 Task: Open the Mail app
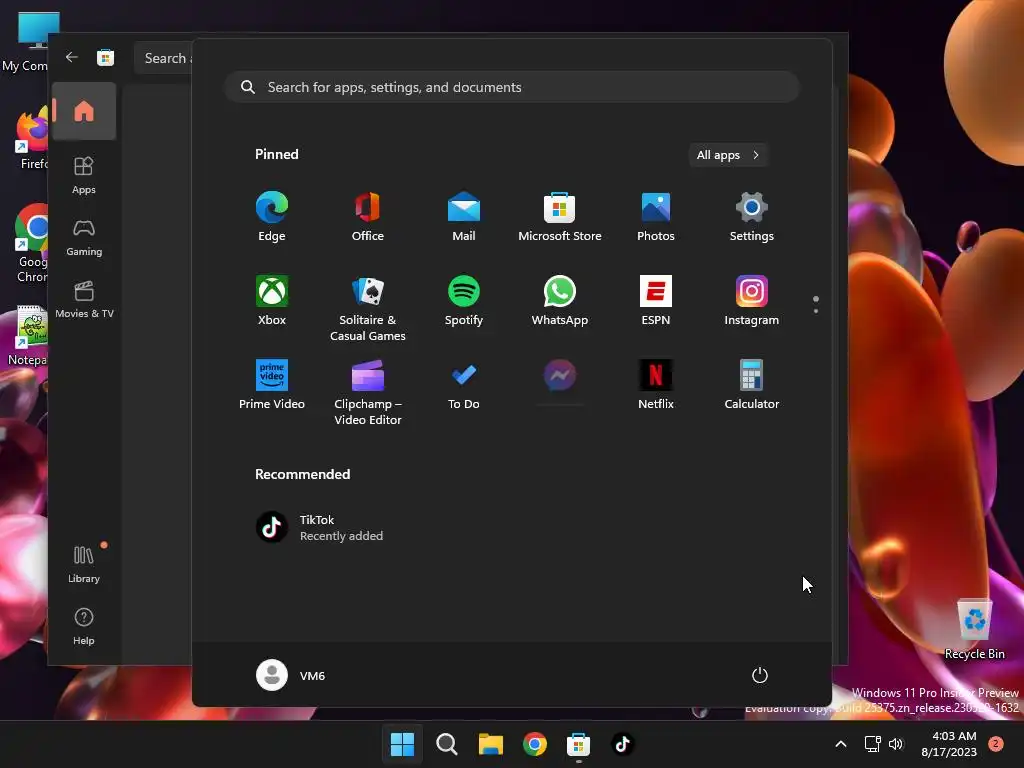[x=464, y=217]
